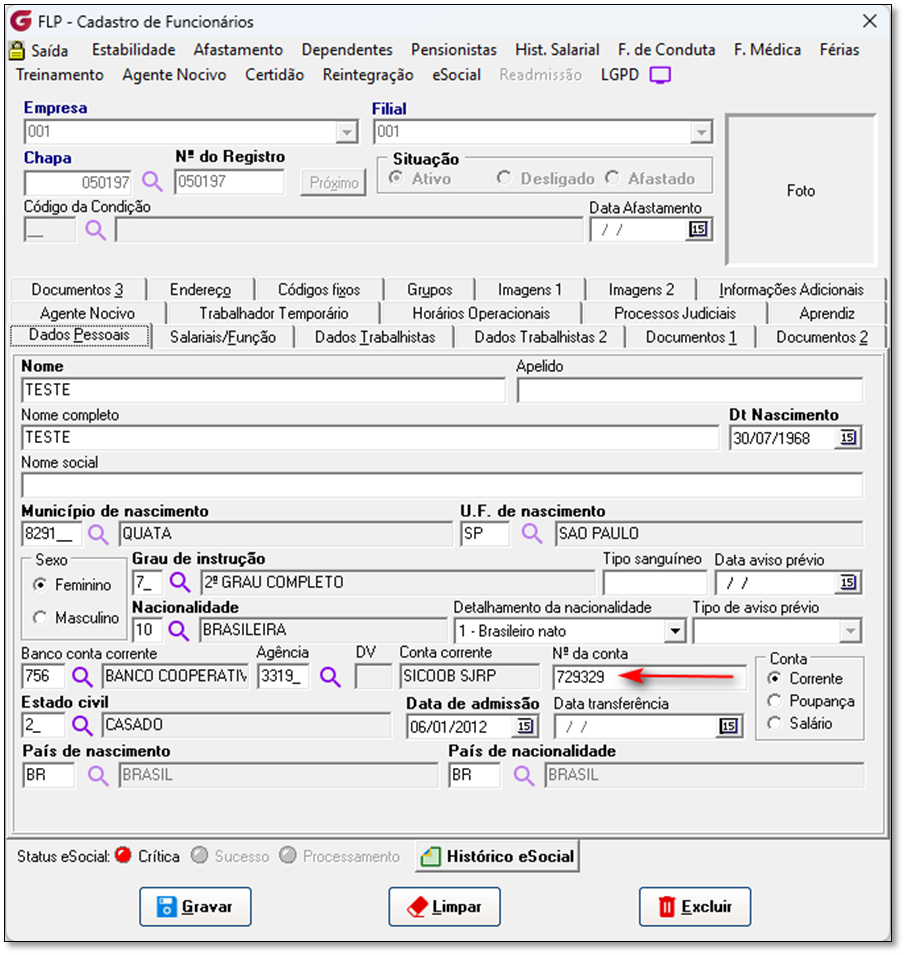Search Grau de instrução with magnifier

(180, 582)
